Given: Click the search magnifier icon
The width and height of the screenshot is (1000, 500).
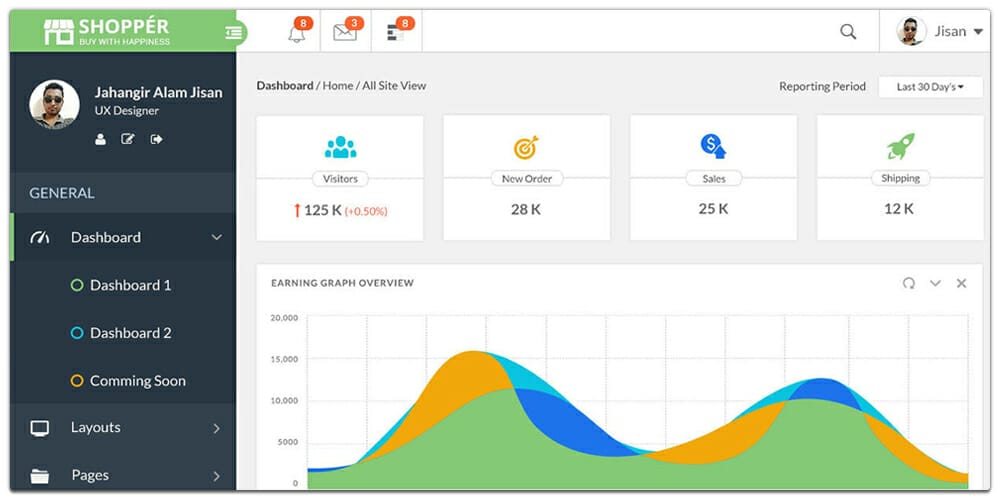Looking at the screenshot, I should [848, 31].
